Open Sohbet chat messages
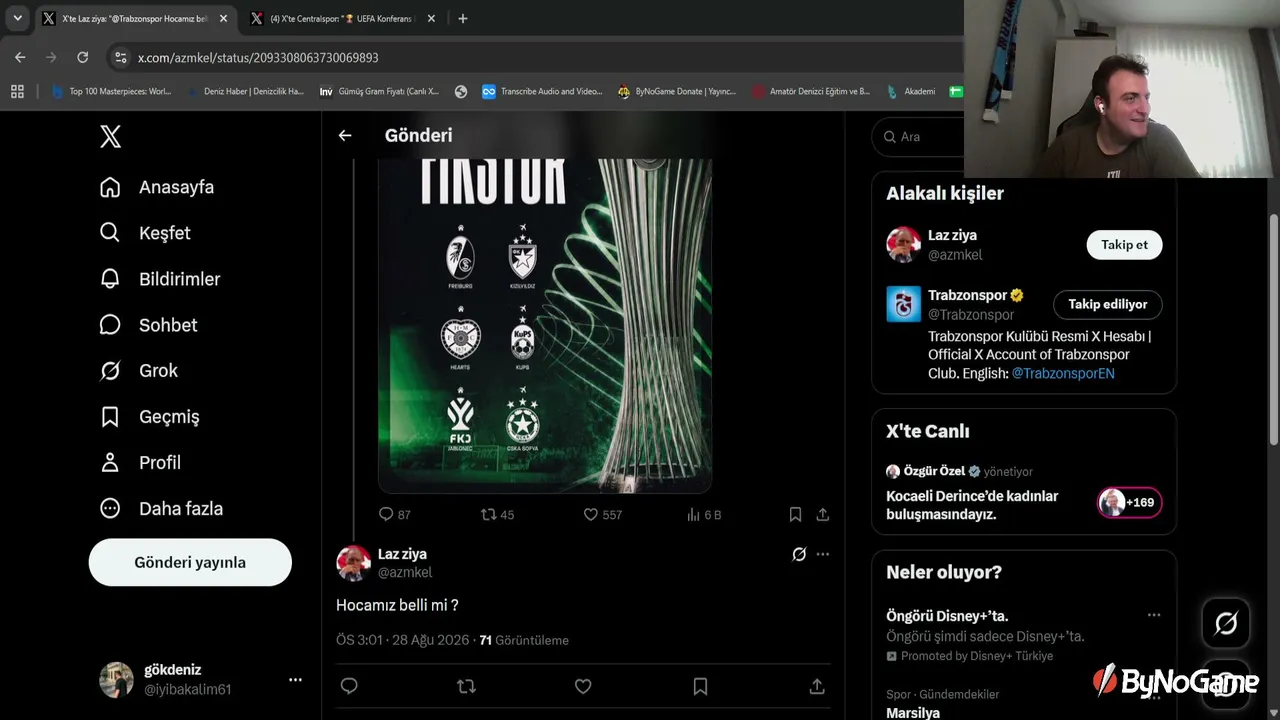Viewport: 1280px width, 720px height. (x=148, y=325)
